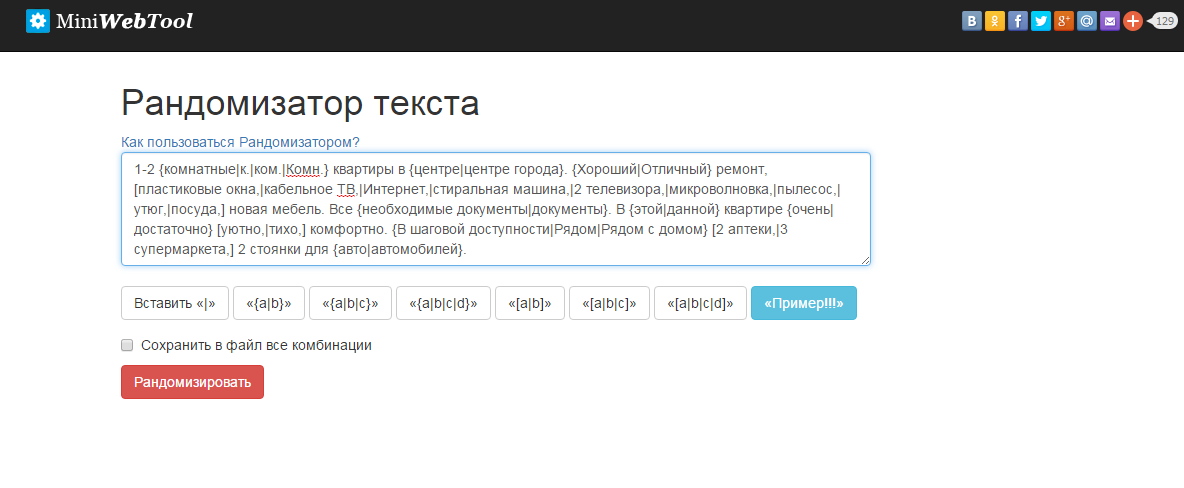Share on Google Plus icon
The height and width of the screenshot is (488, 1184).
click(x=1064, y=21)
